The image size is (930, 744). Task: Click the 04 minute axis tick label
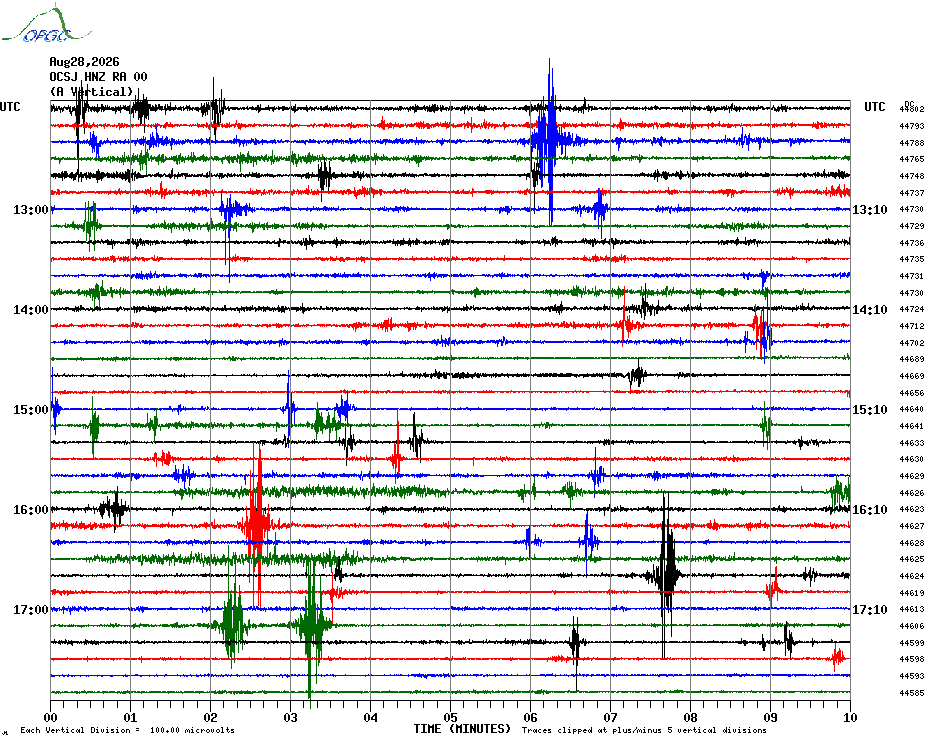point(371,717)
